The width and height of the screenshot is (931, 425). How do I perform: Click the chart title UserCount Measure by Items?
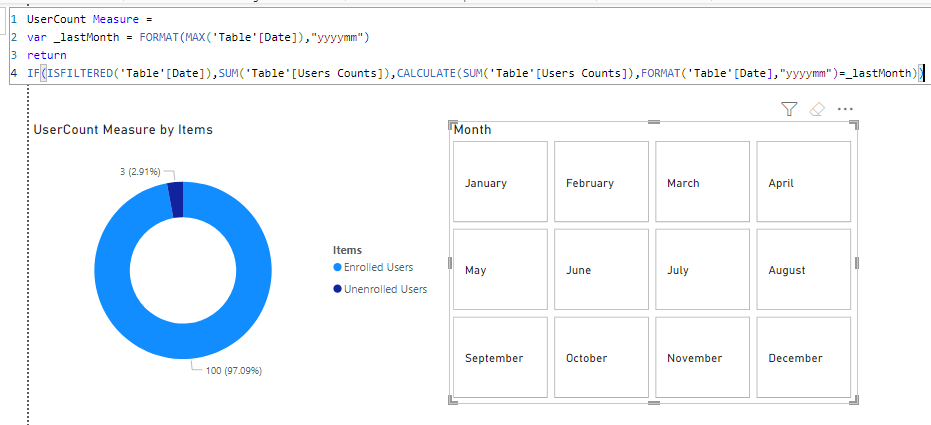point(123,129)
